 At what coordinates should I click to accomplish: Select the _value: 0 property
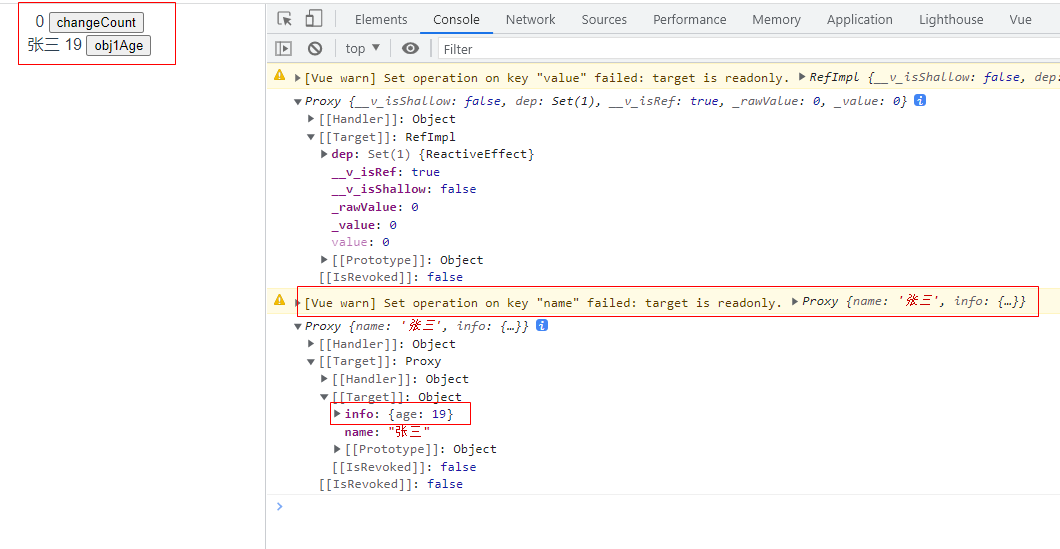[x=364, y=224]
